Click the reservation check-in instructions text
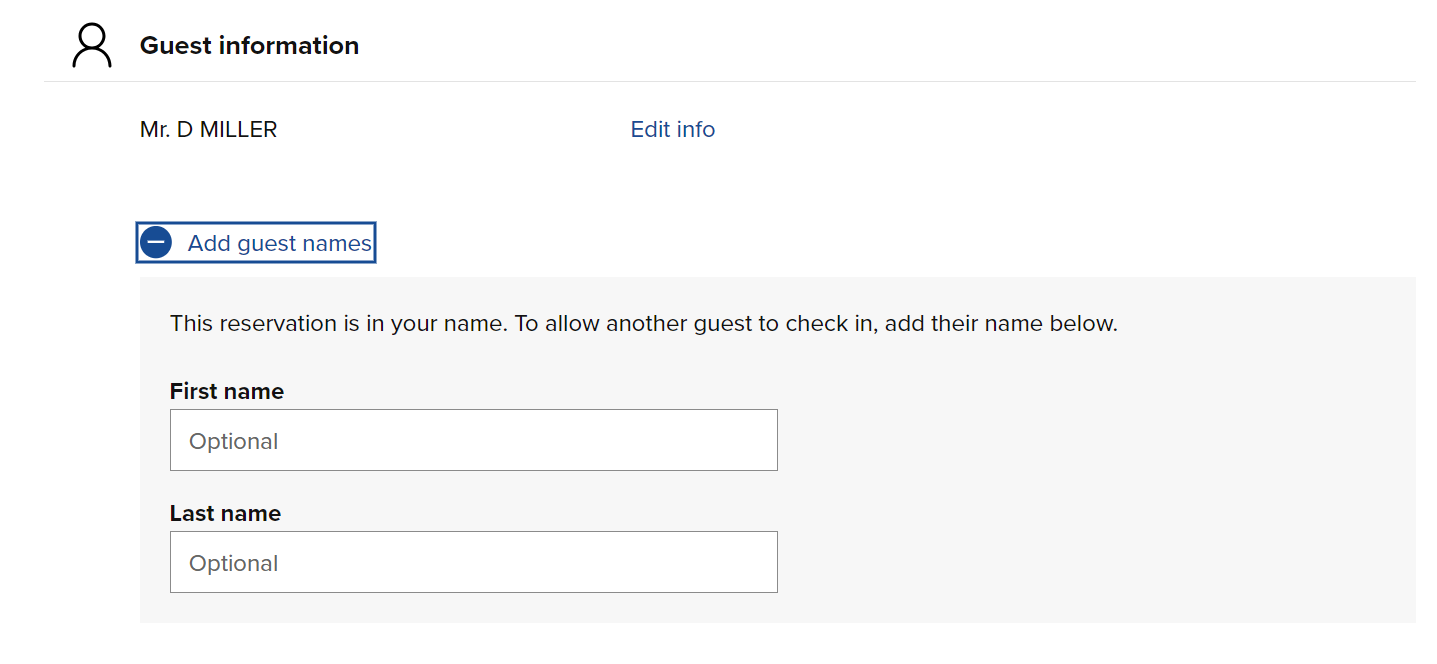Screen dimensions: 1437x664 pos(643,323)
